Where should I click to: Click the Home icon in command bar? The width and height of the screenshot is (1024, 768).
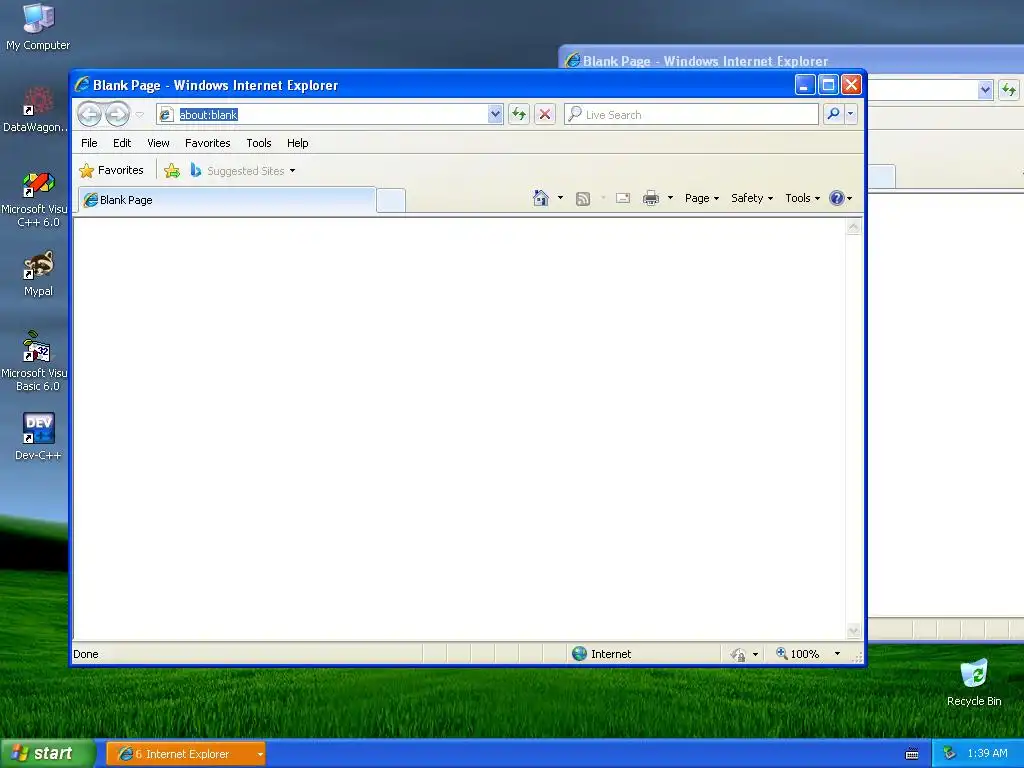pos(541,198)
